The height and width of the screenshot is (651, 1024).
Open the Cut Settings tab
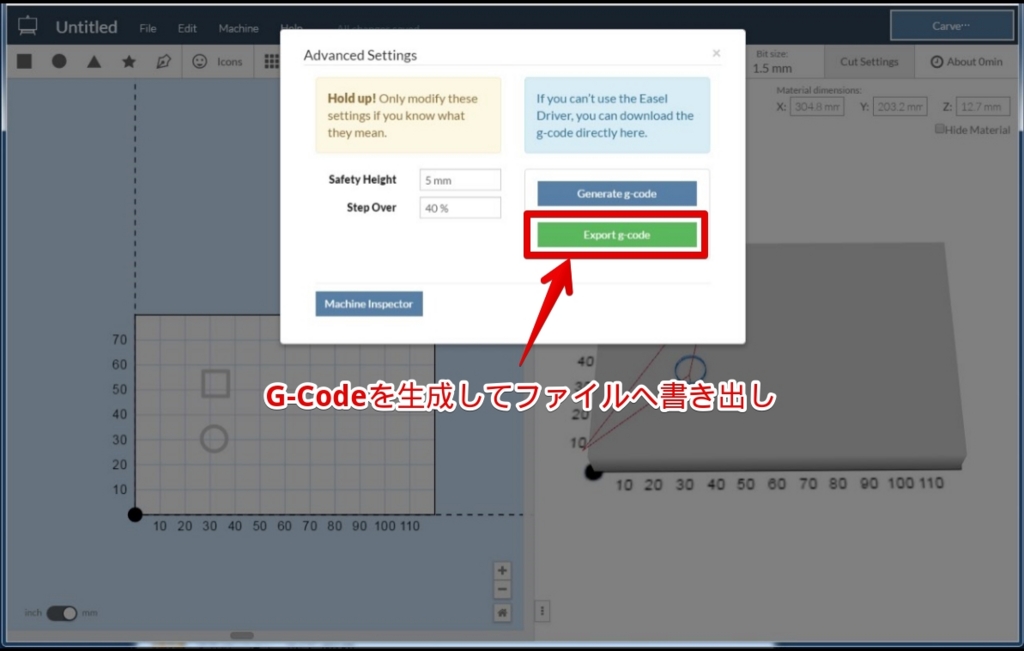[x=869, y=61]
